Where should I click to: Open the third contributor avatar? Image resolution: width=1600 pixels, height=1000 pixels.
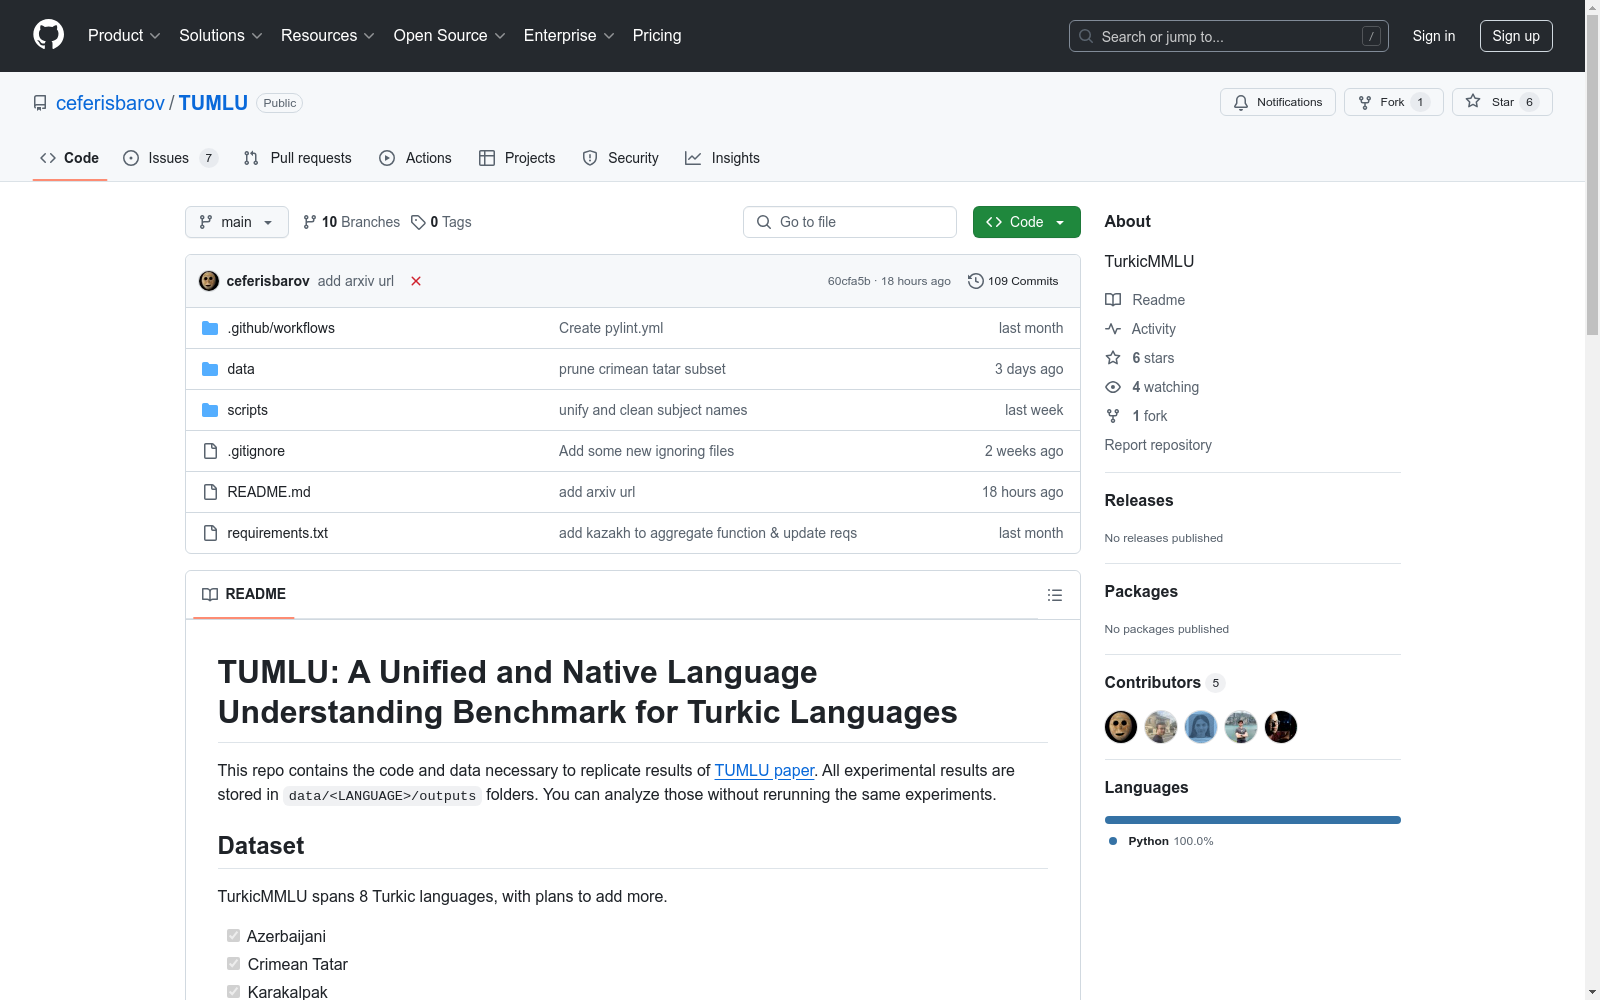coord(1201,727)
